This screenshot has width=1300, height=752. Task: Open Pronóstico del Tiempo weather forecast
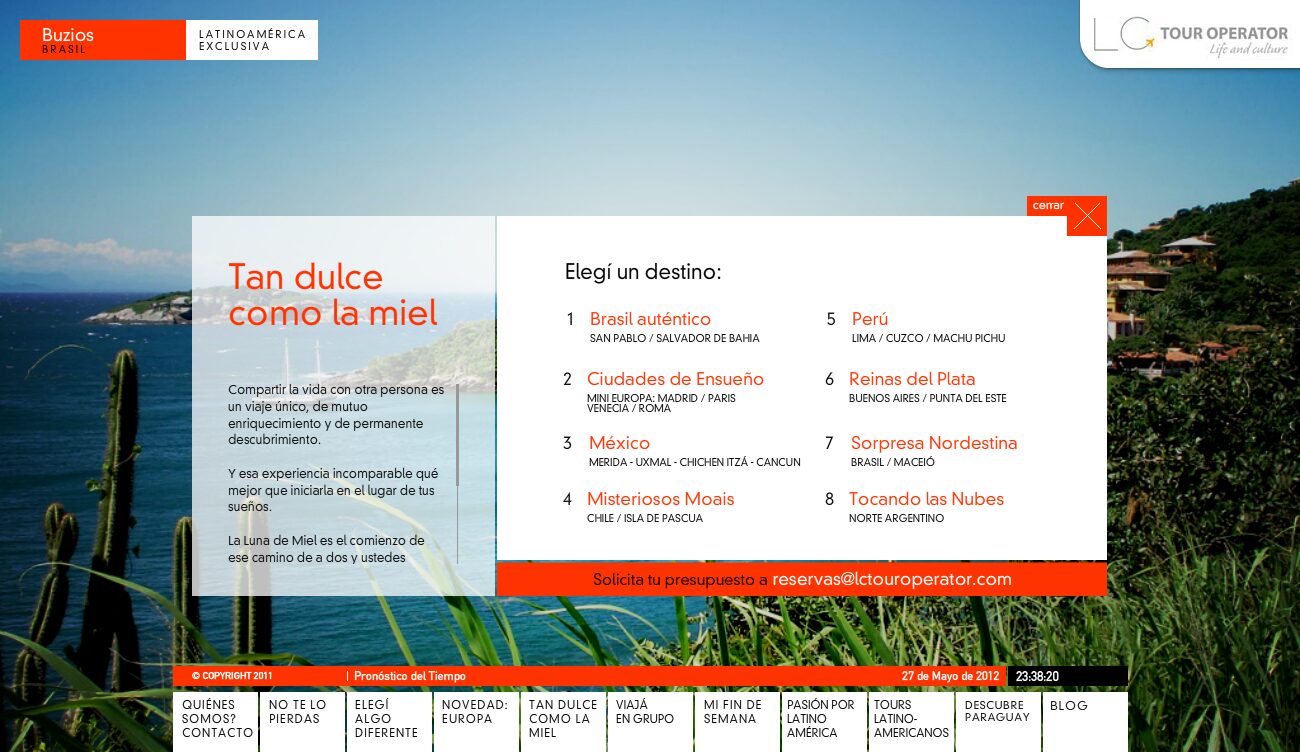pyautogui.click(x=410, y=676)
